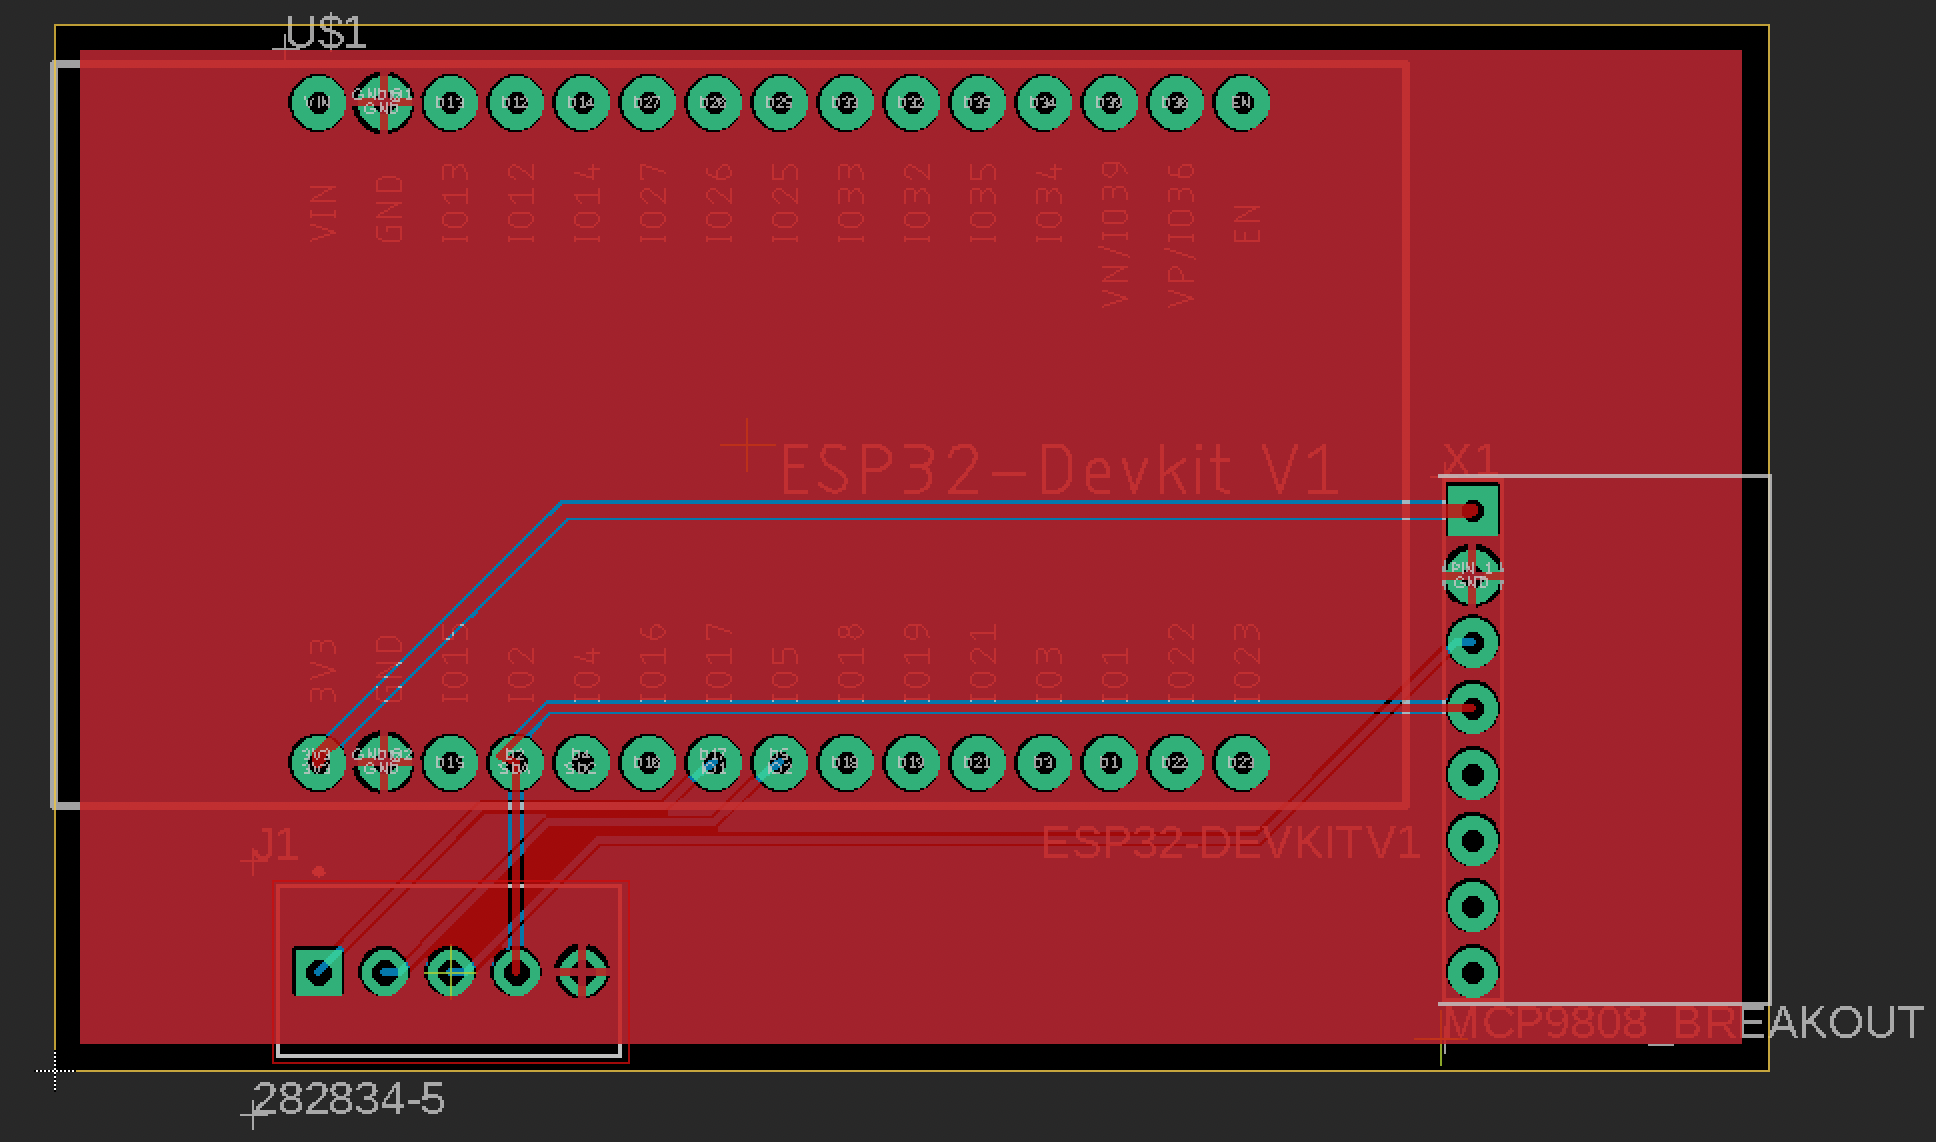Select the IO22 pad on the ESP32 header
1936x1142 pixels.
click(x=1175, y=763)
